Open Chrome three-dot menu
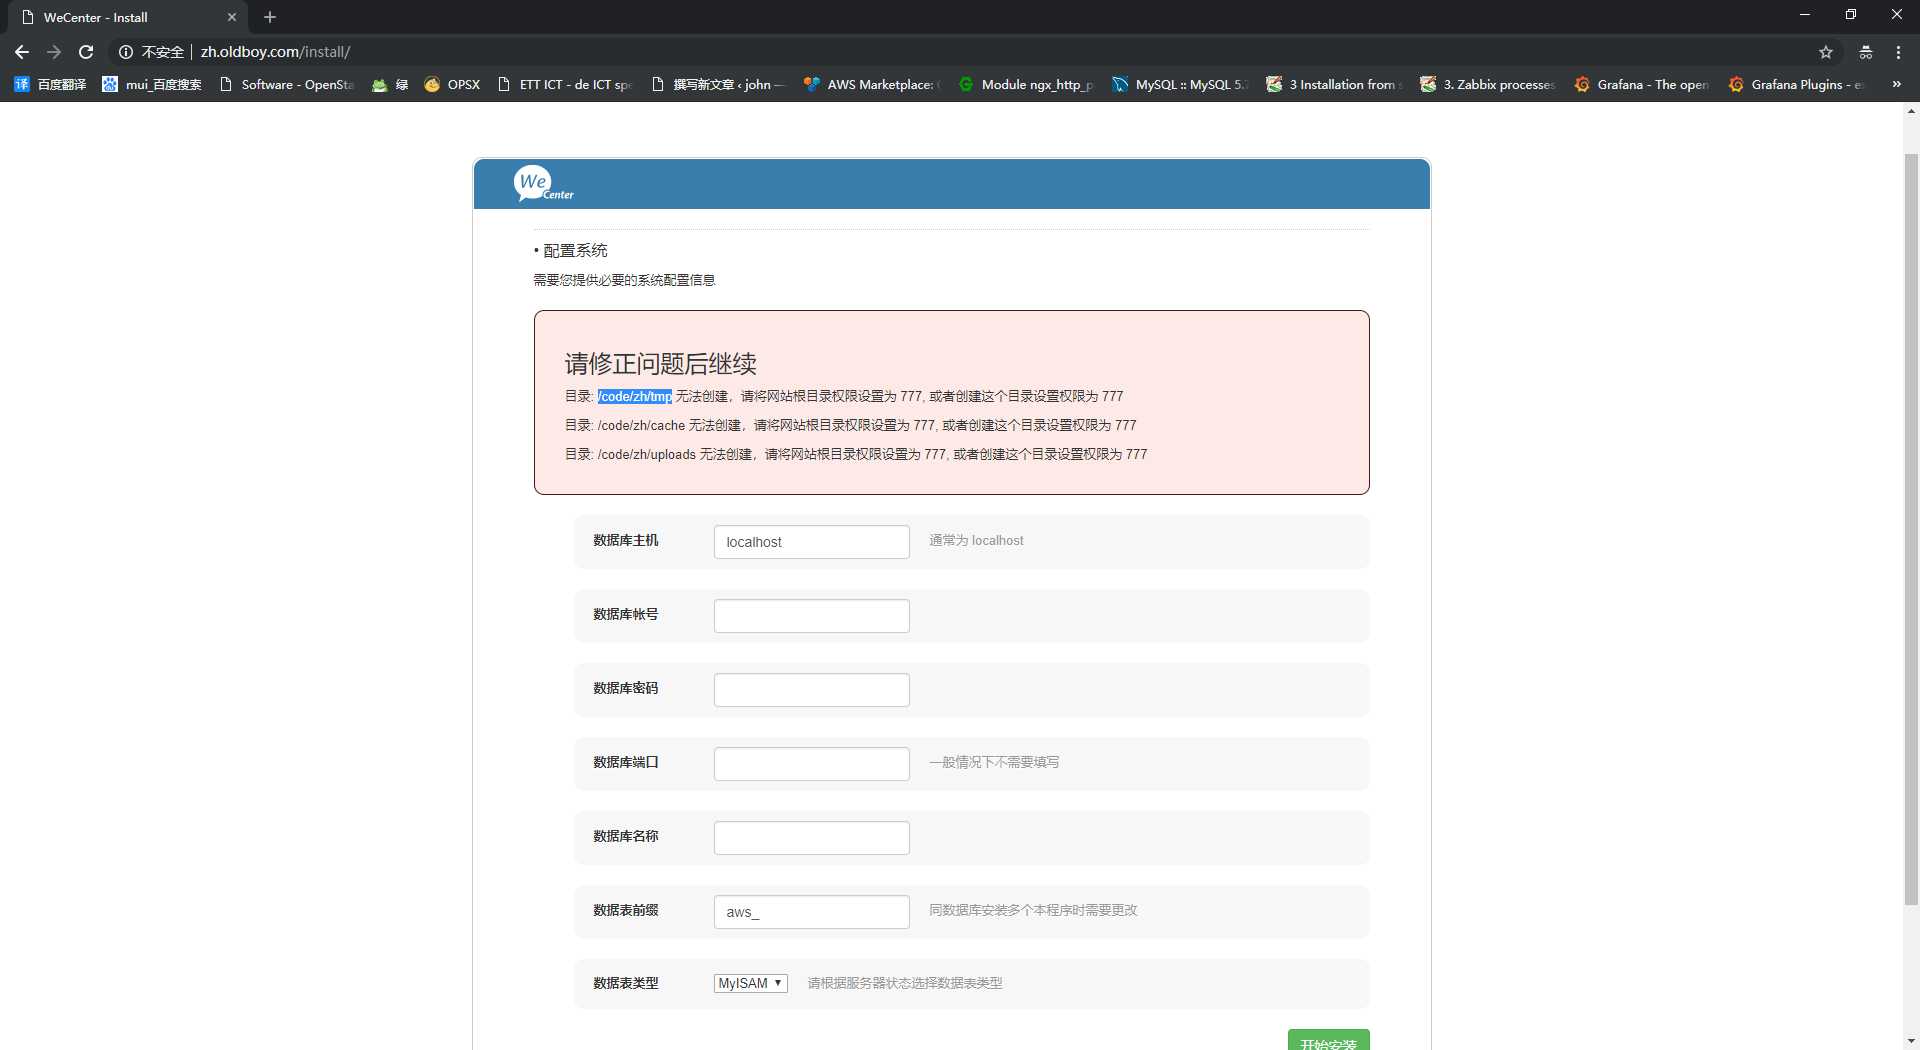Image resolution: width=1920 pixels, height=1050 pixels. [x=1898, y=52]
